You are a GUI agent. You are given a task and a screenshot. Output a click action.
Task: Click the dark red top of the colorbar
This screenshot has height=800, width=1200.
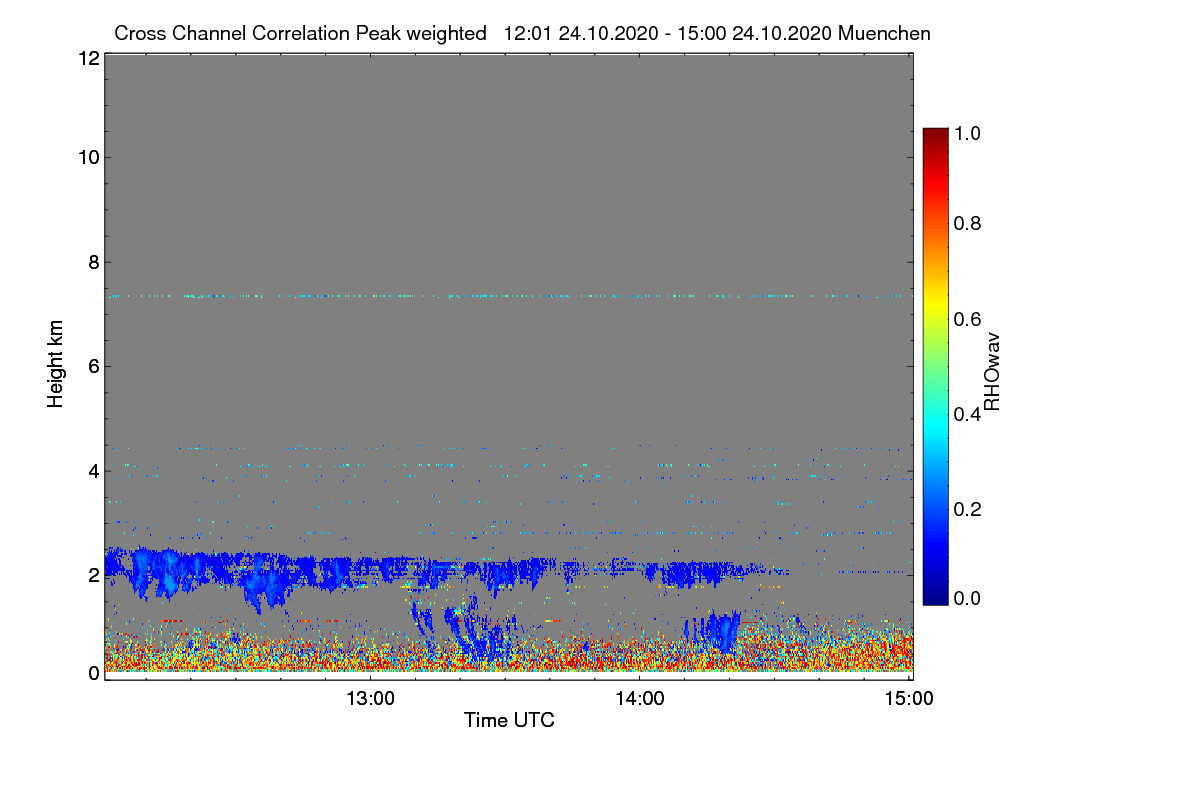coord(935,133)
